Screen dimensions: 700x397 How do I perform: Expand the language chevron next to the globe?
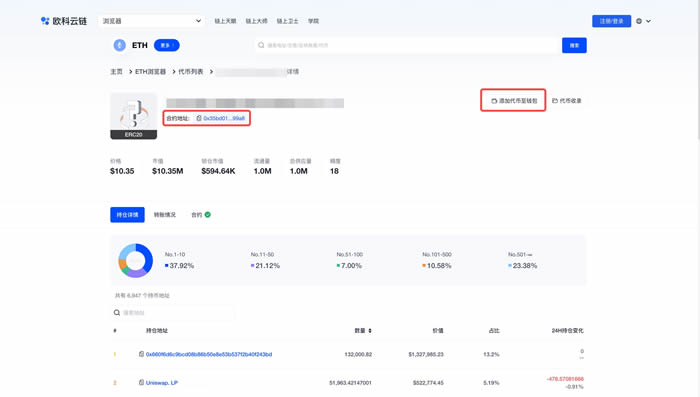pyautogui.click(x=648, y=21)
